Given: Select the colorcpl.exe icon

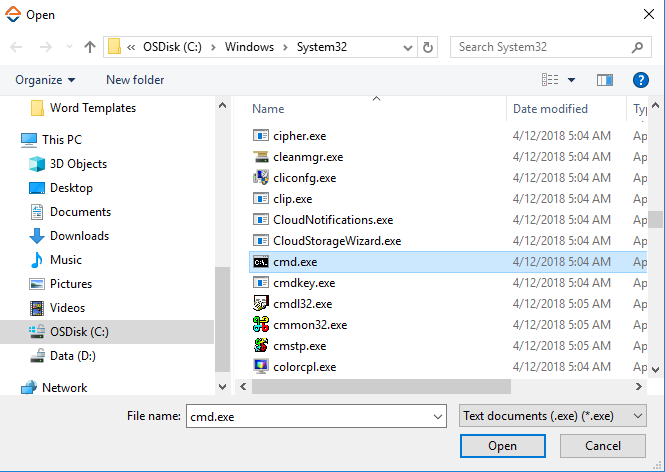Looking at the screenshot, I should [x=261, y=366].
